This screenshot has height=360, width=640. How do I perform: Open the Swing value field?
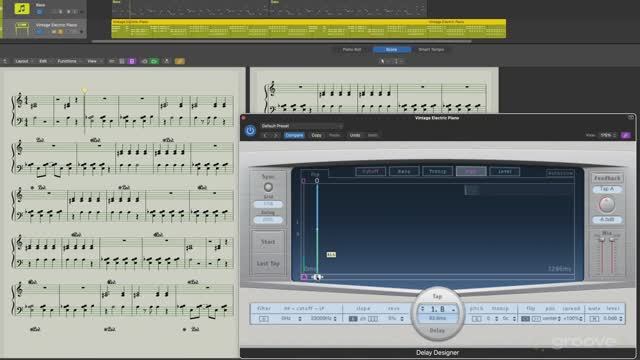click(268, 220)
